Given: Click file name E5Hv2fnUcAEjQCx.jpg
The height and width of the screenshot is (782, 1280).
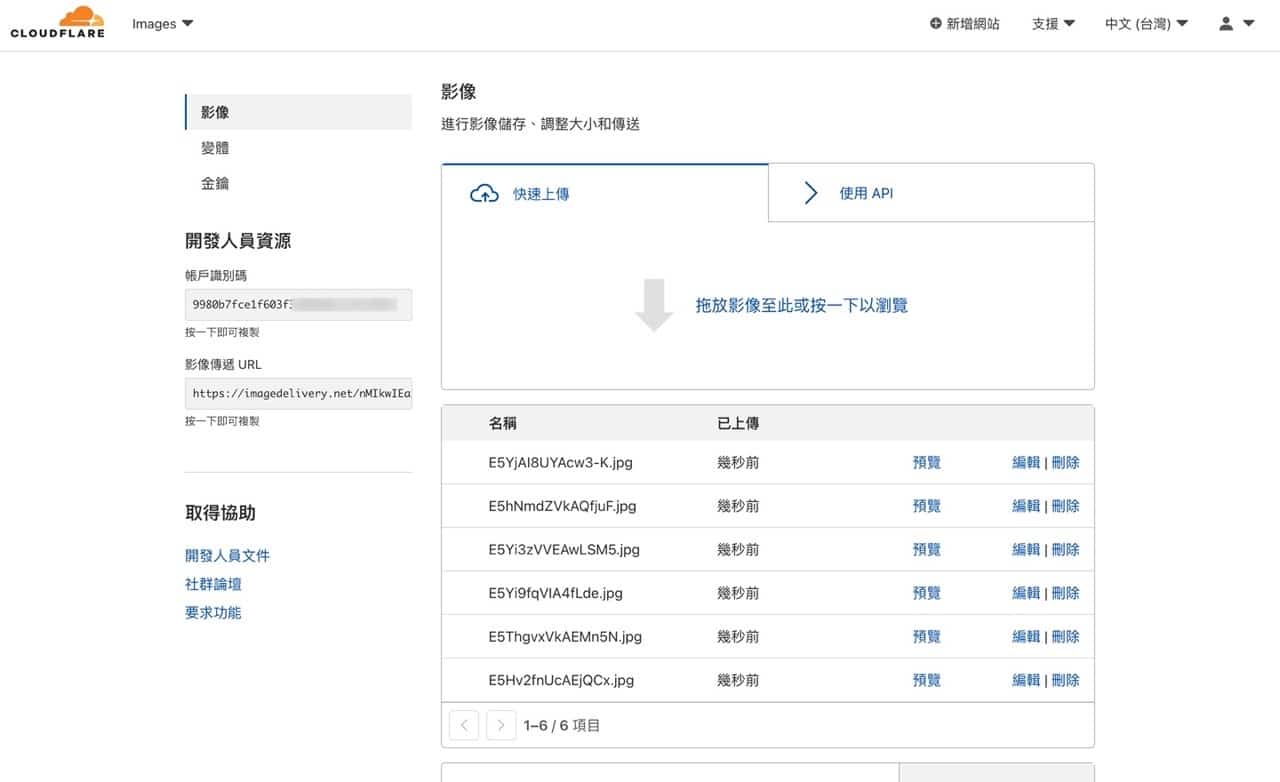Looking at the screenshot, I should pyautogui.click(x=561, y=680).
